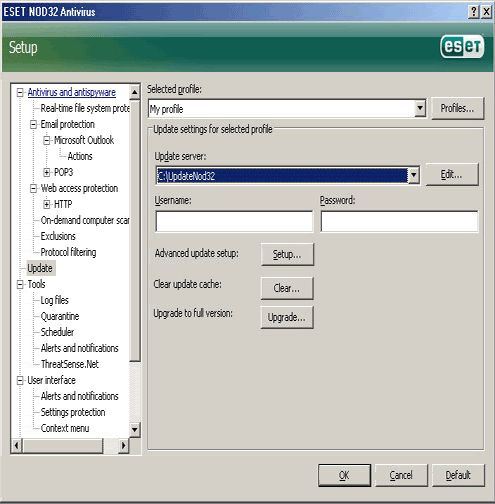Click the tree's horizontal scrollbar thumb
The image size is (495, 504).
tap(63, 445)
